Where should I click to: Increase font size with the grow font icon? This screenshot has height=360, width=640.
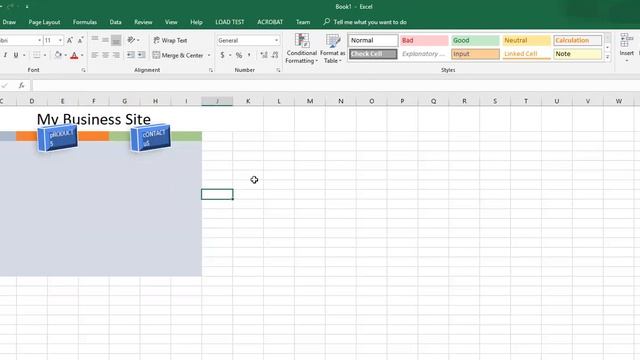70,40
